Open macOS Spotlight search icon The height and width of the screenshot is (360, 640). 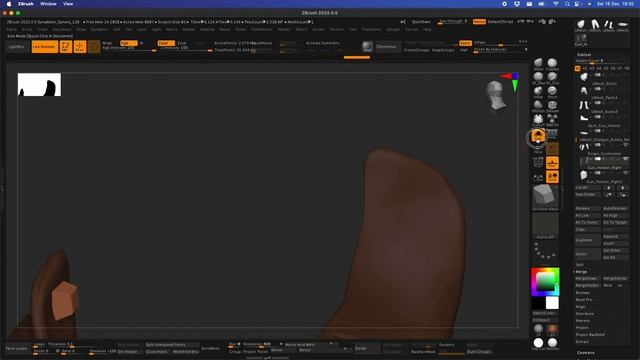(x=567, y=4)
